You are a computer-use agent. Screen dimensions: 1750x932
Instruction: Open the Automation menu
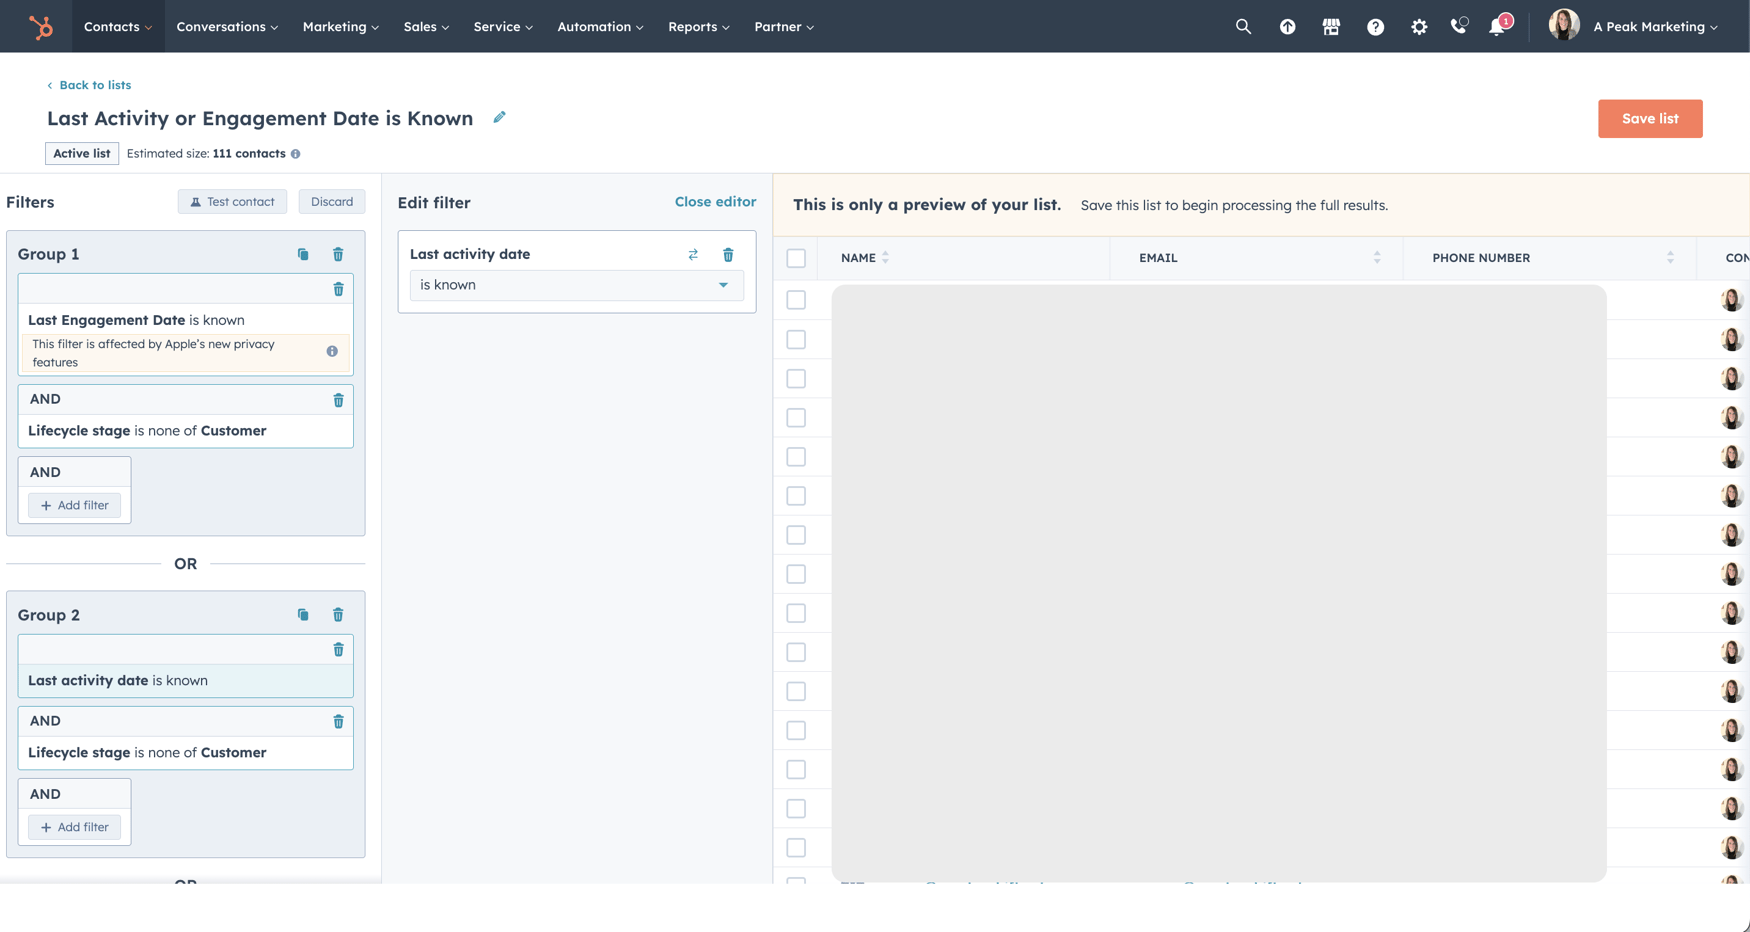[598, 27]
